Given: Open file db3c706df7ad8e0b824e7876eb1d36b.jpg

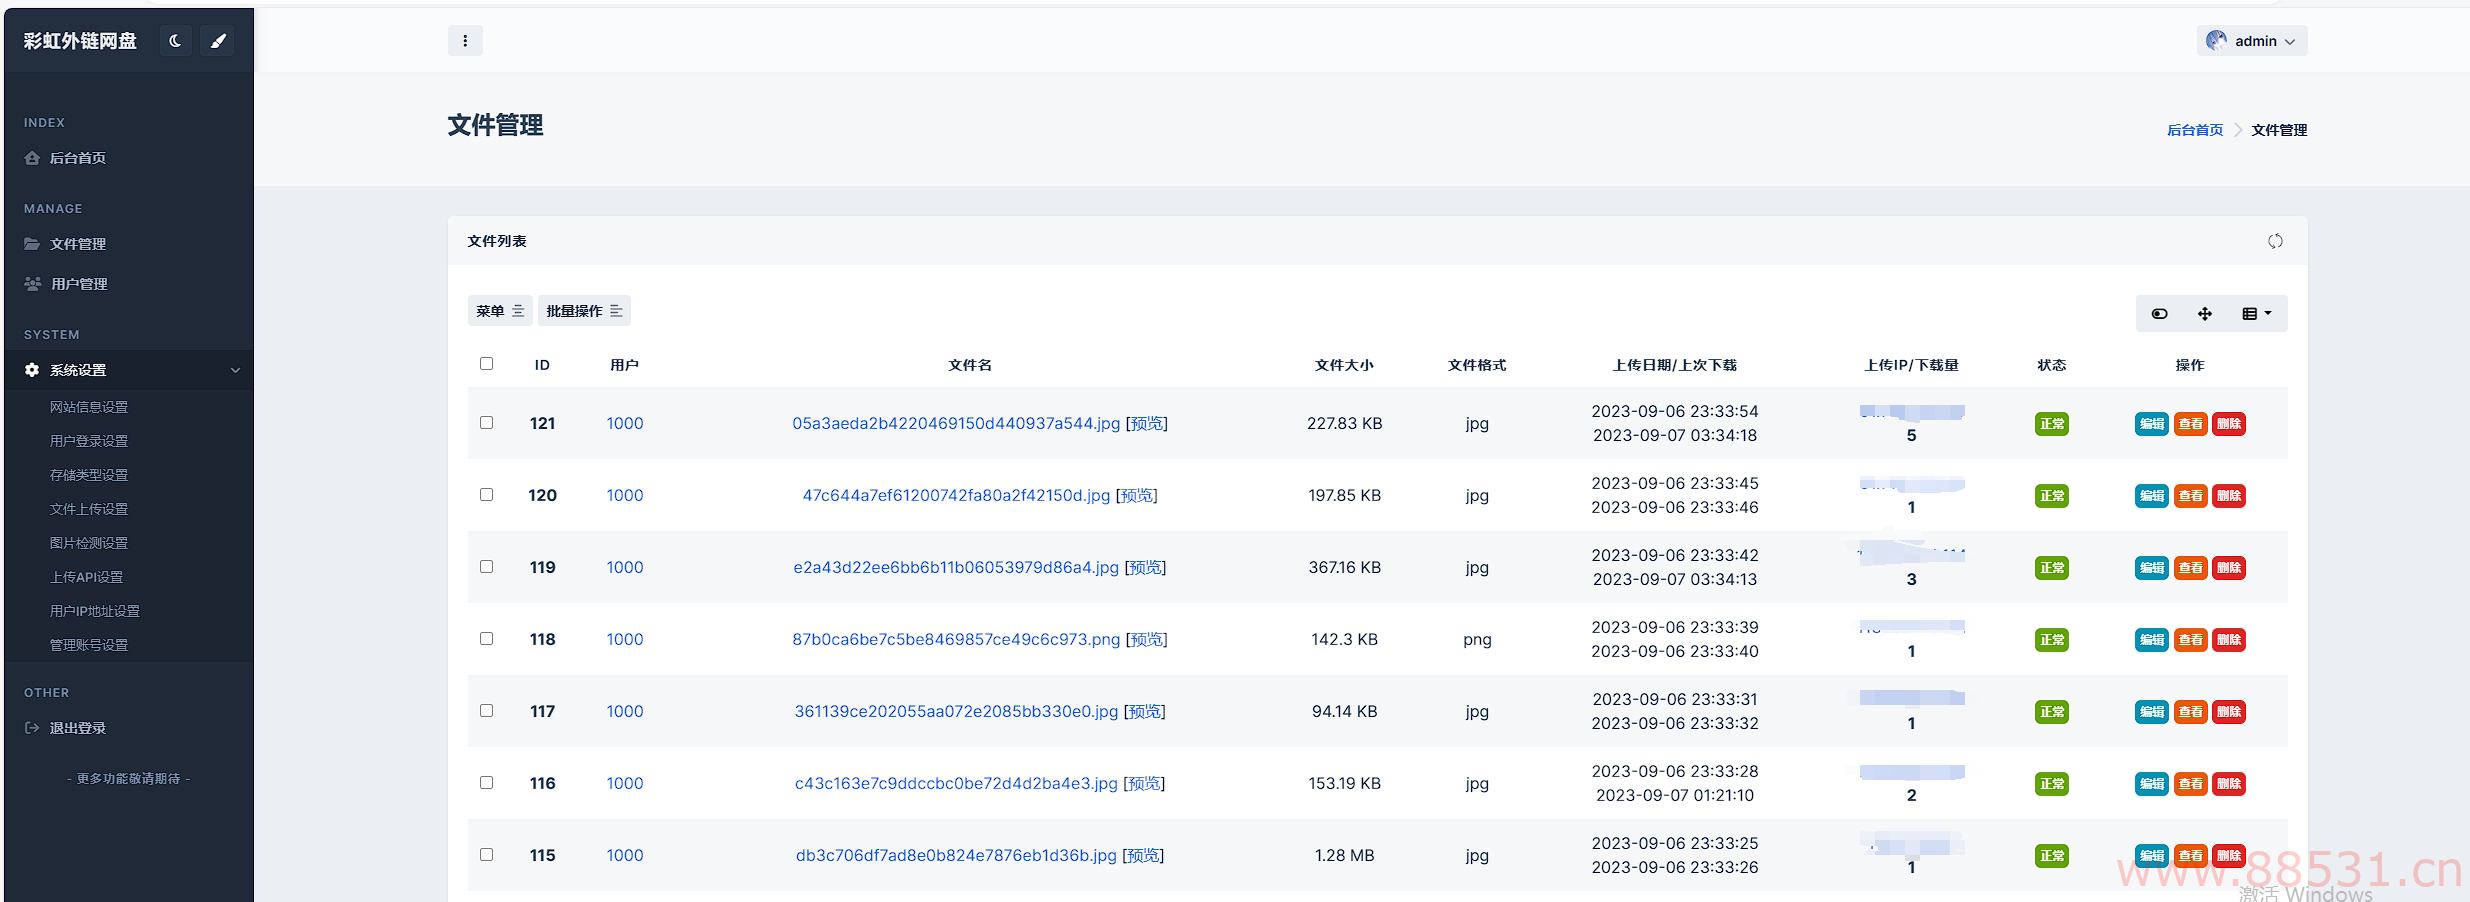Looking at the screenshot, I should pos(956,855).
